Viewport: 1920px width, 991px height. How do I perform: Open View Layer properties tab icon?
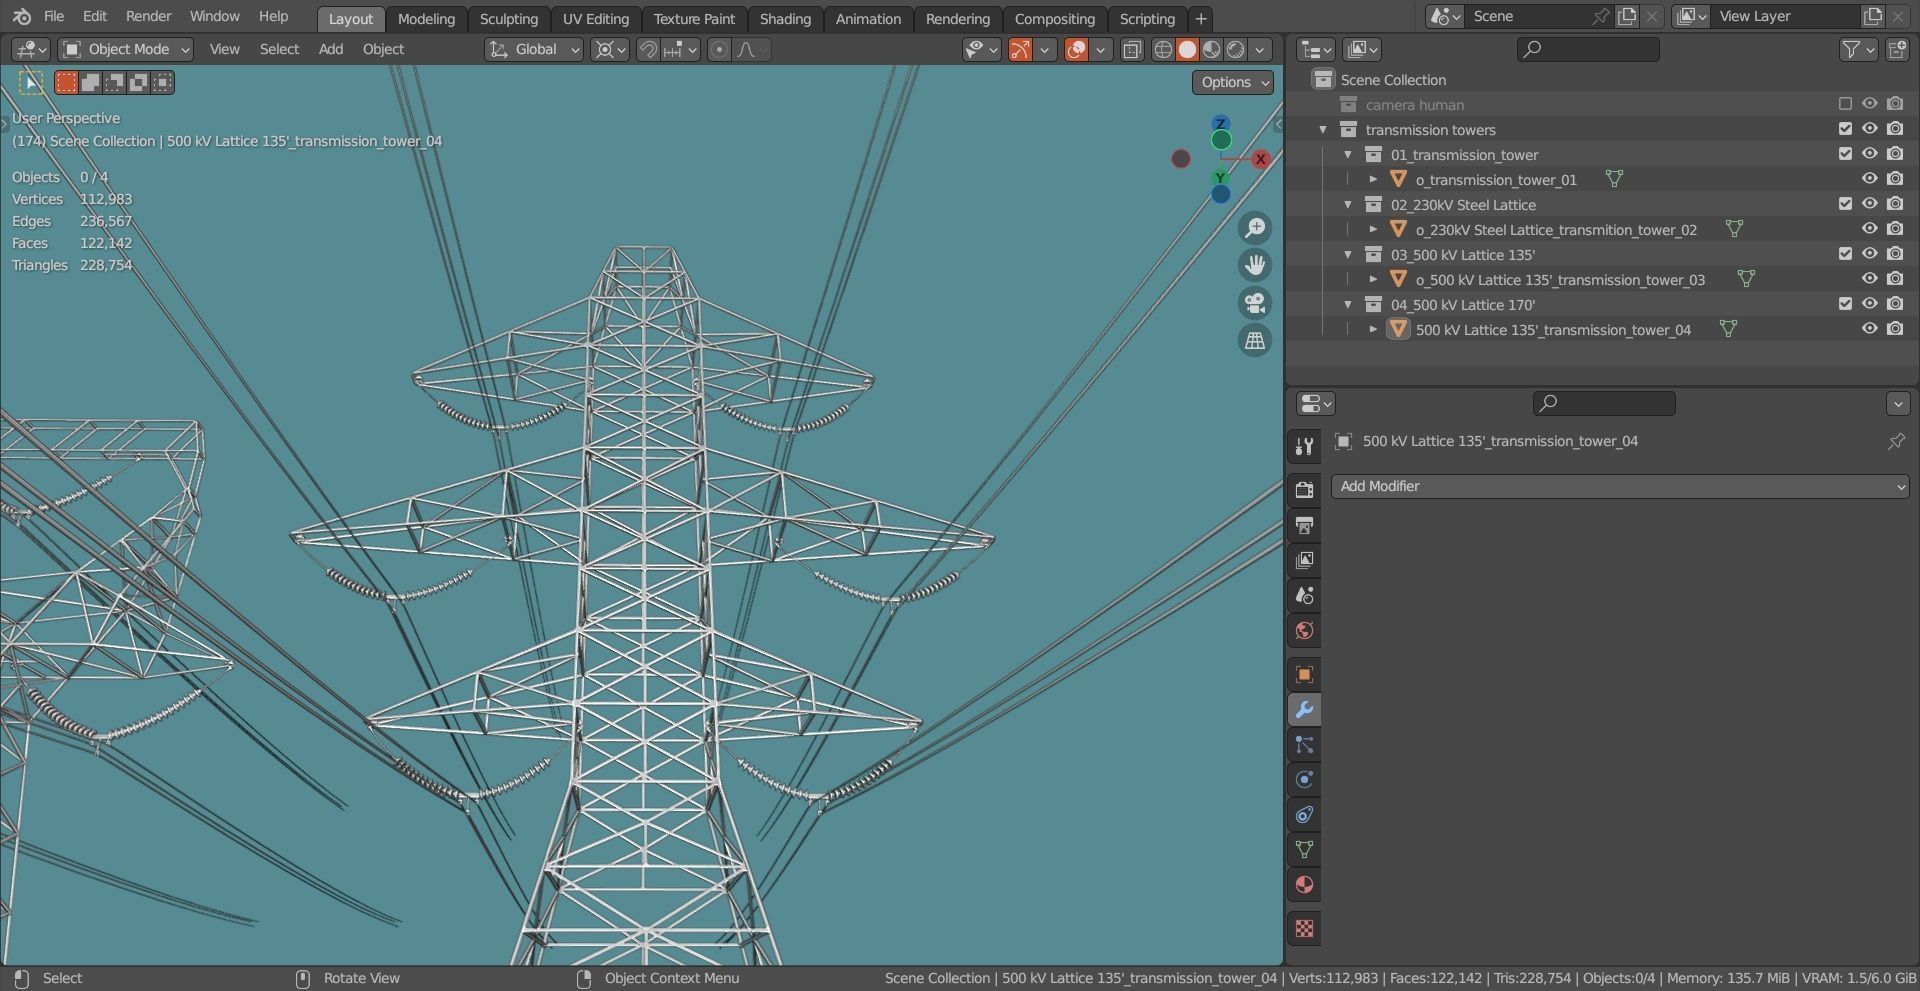pyautogui.click(x=1304, y=560)
